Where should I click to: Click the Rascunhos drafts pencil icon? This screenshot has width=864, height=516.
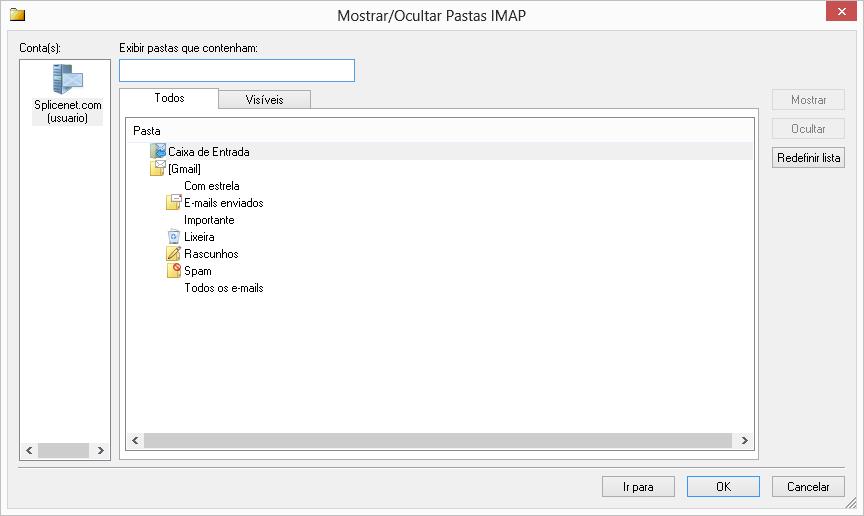pyautogui.click(x=174, y=254)
